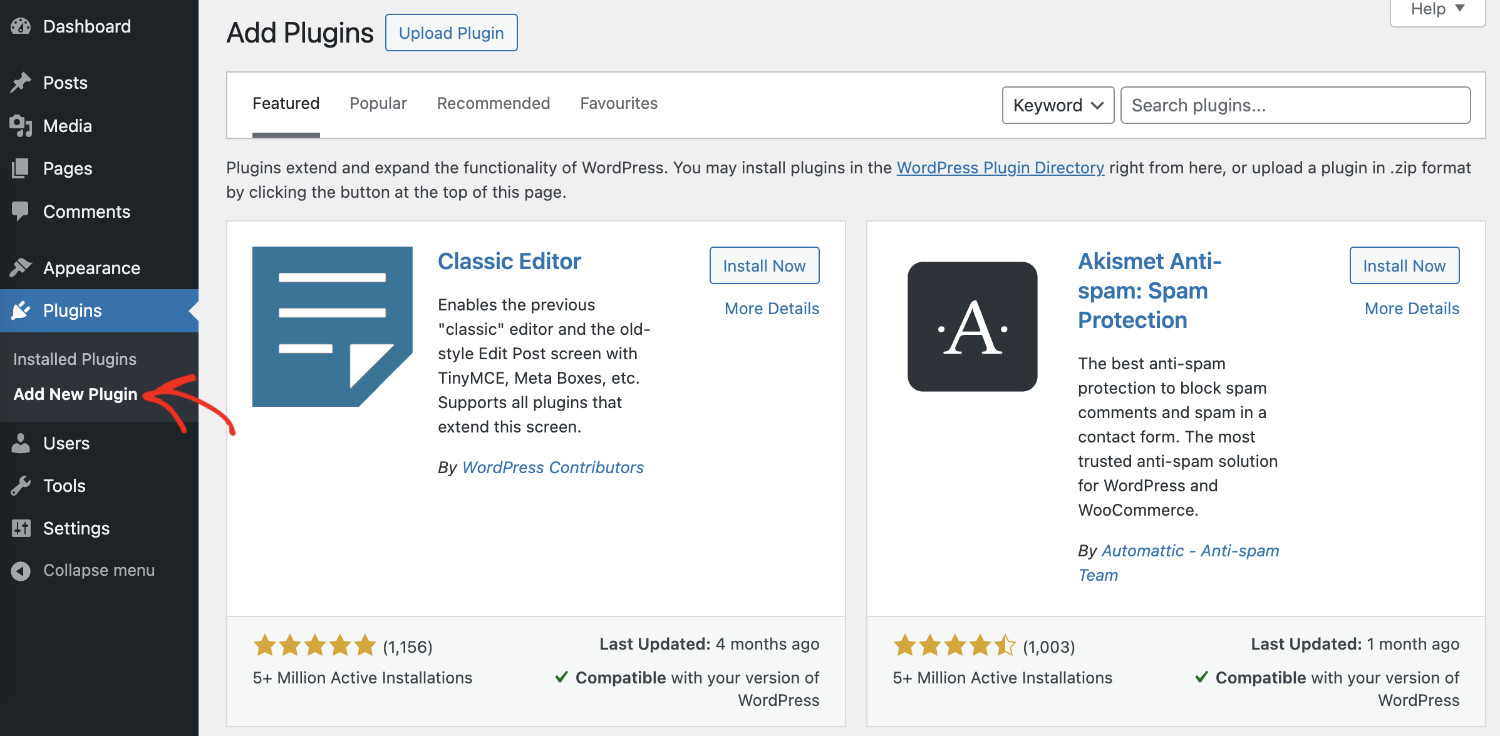Select the Users icon
The image size is (1500, 736).
pyautogui.click(x=22, y=442)
